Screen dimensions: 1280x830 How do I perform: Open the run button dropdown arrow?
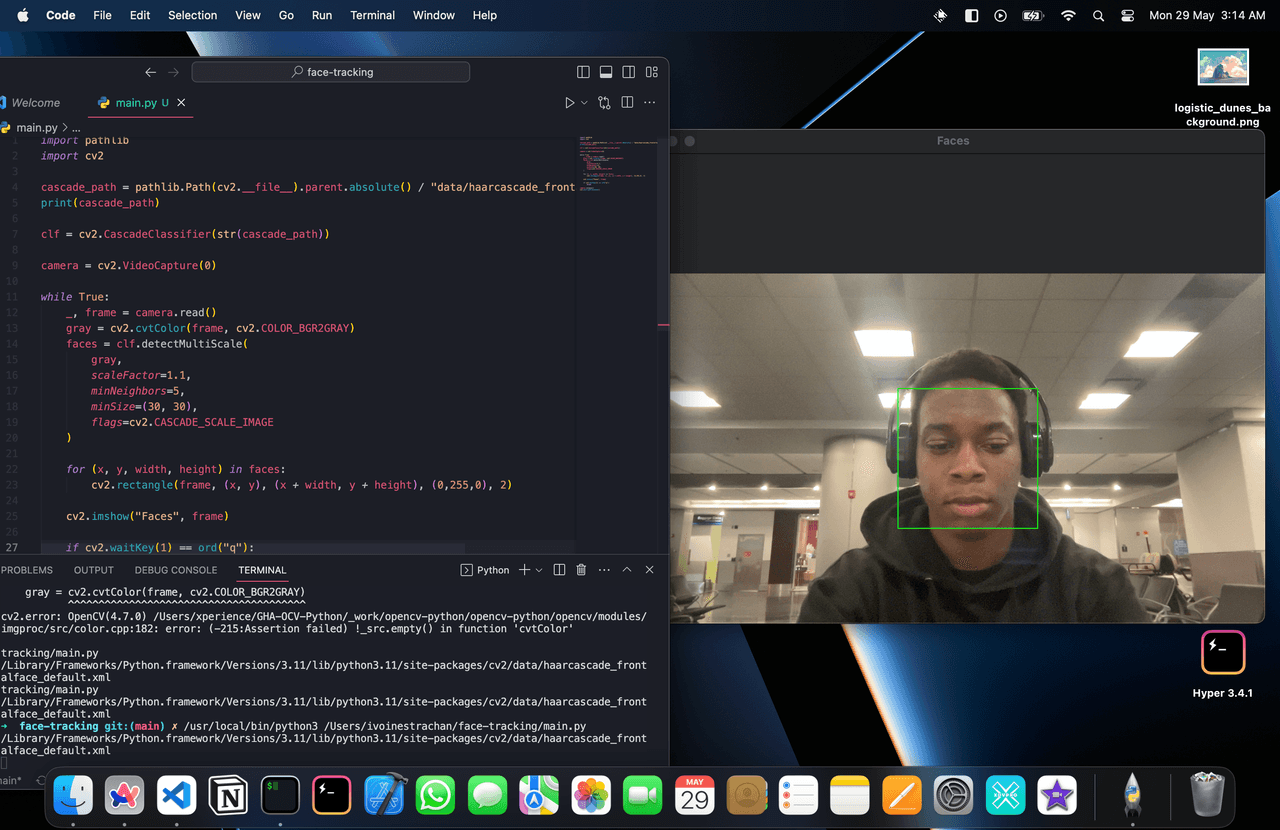pos(584,103)
